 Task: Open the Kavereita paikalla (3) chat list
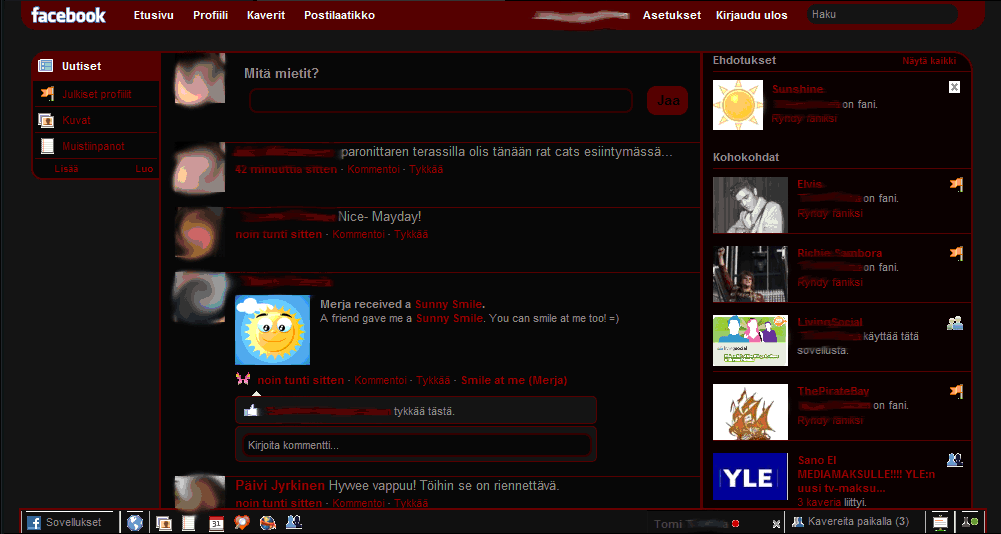[851, 522]
